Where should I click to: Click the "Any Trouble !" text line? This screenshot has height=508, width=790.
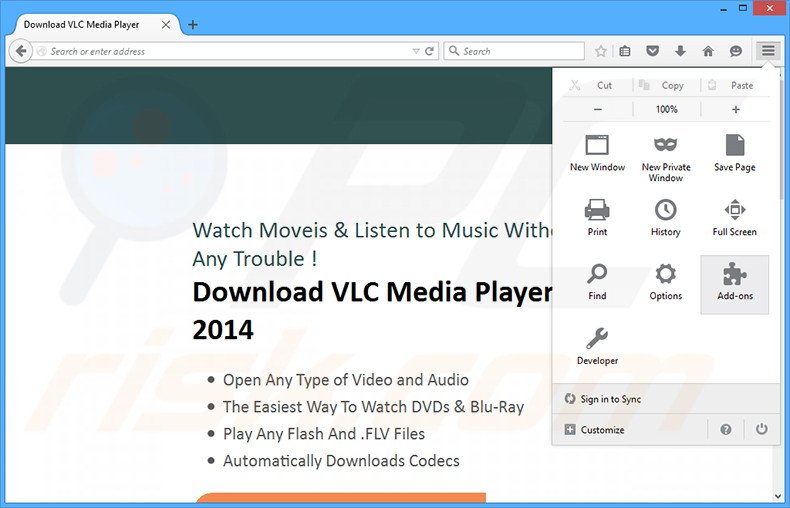tap(254, 259)
